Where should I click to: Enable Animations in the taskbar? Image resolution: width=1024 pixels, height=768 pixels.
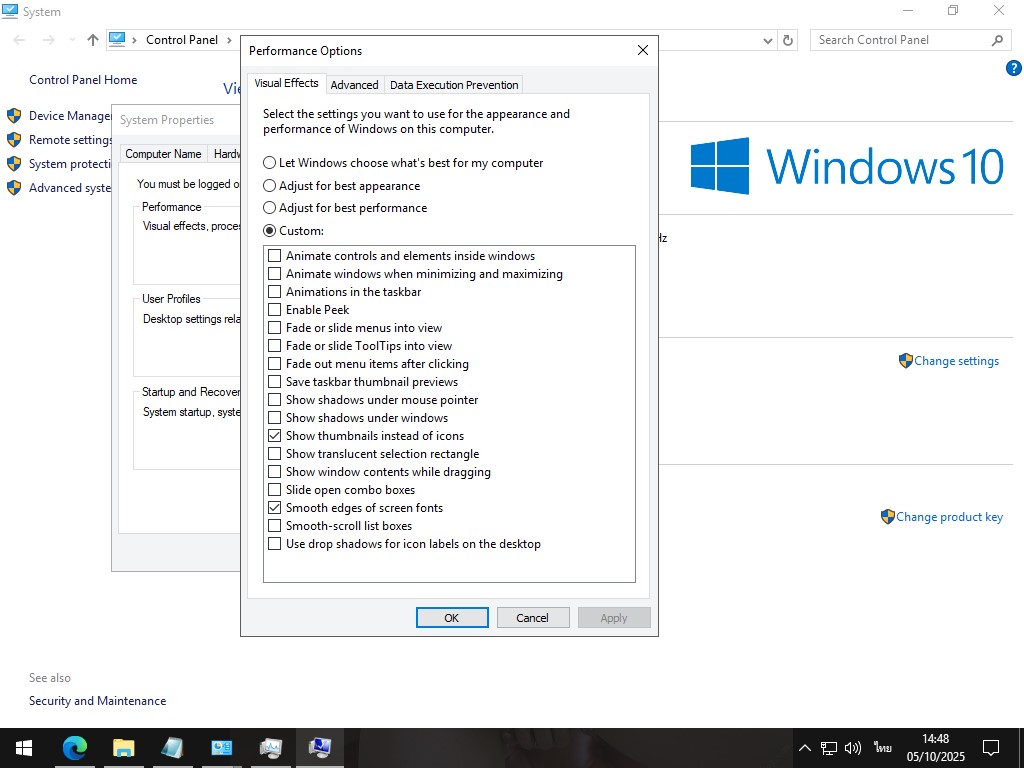[274, 292]
